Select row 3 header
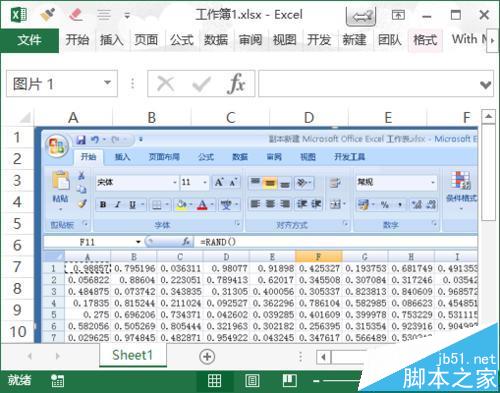This screenshot has width=500, height=393. [17, 180]
